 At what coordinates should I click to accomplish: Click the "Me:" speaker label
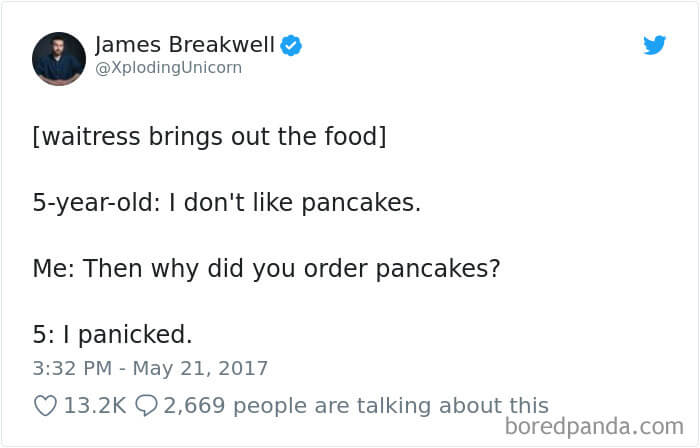click(52, 269)
